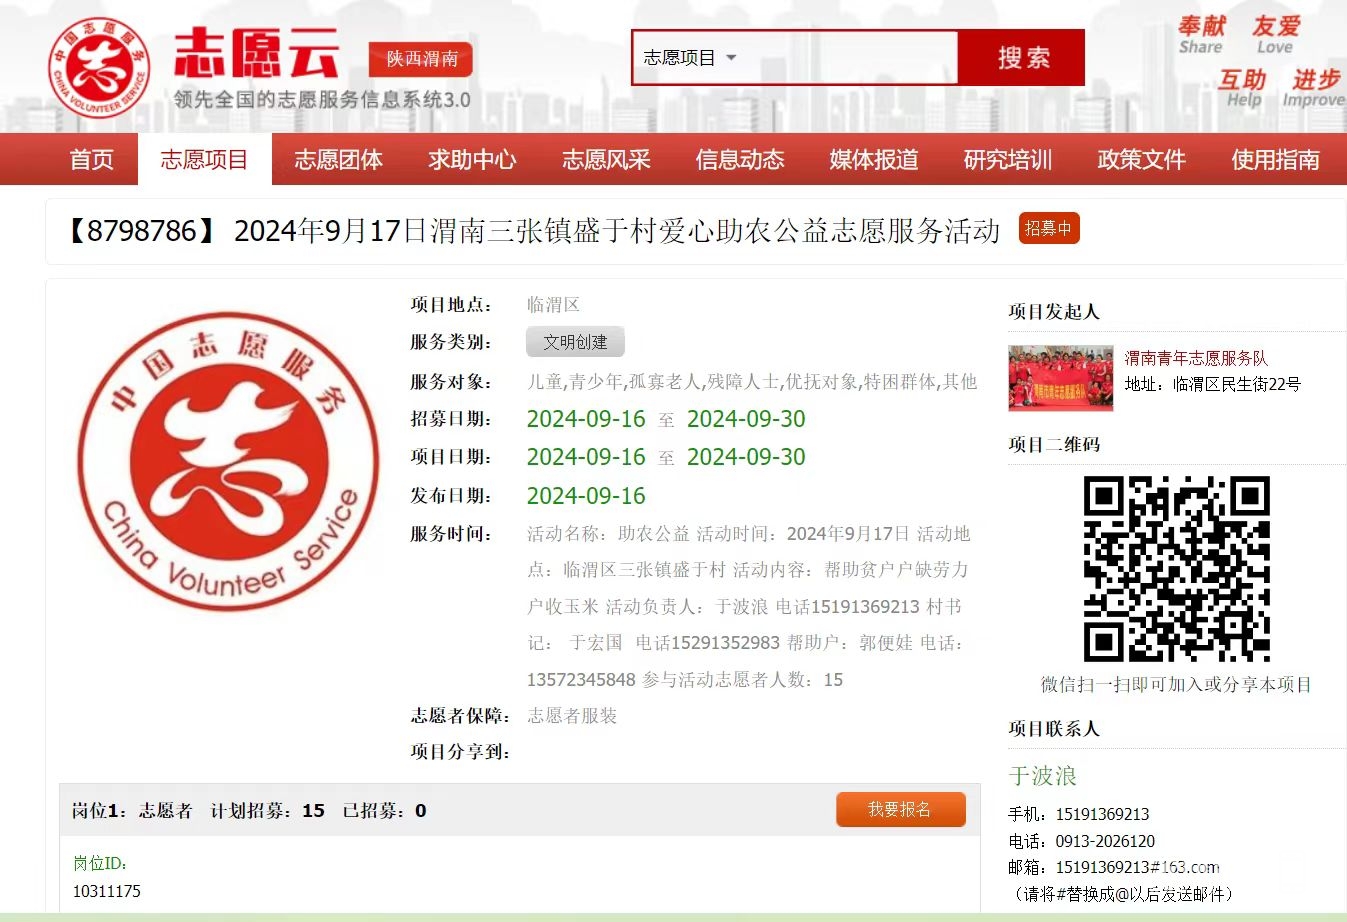This screenshot has width=1347, height=922.
Task: Click the mobile number 15191369213 in contact panel
Action: (x=1103, y=815)
